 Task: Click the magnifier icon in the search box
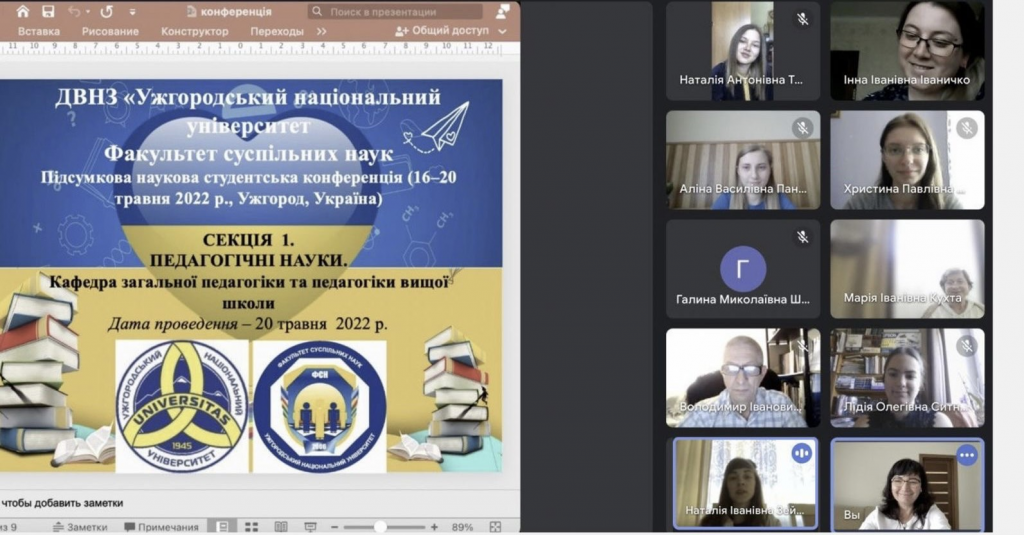coord(317,12)
